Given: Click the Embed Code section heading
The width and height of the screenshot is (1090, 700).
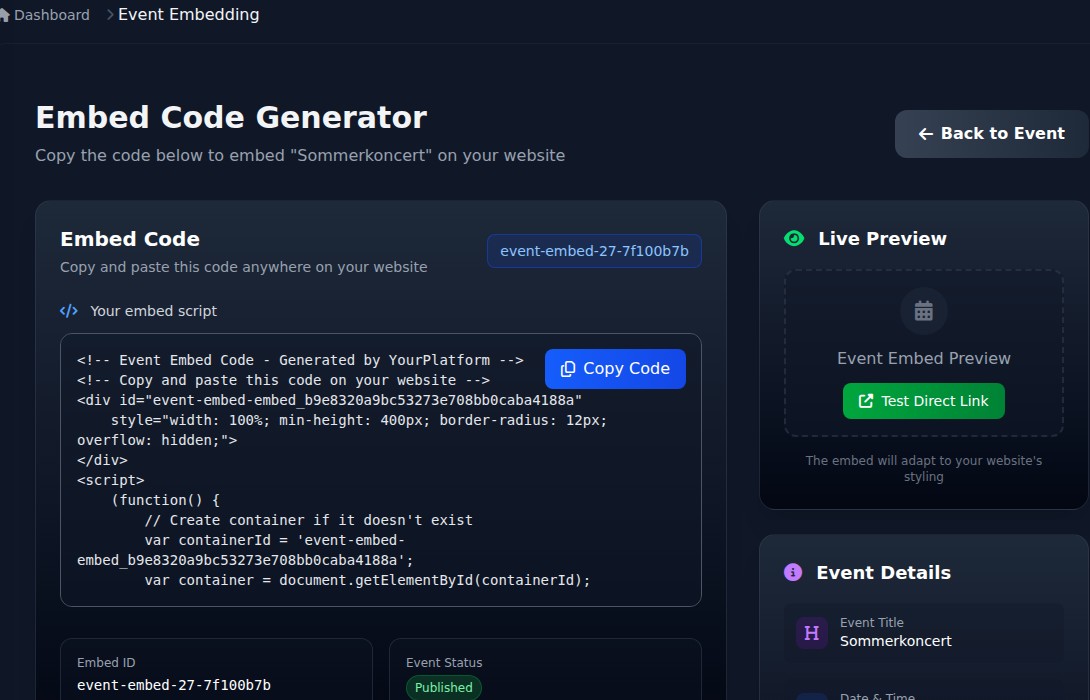Looking at the screenshot, I should click(x=130, y=239).
